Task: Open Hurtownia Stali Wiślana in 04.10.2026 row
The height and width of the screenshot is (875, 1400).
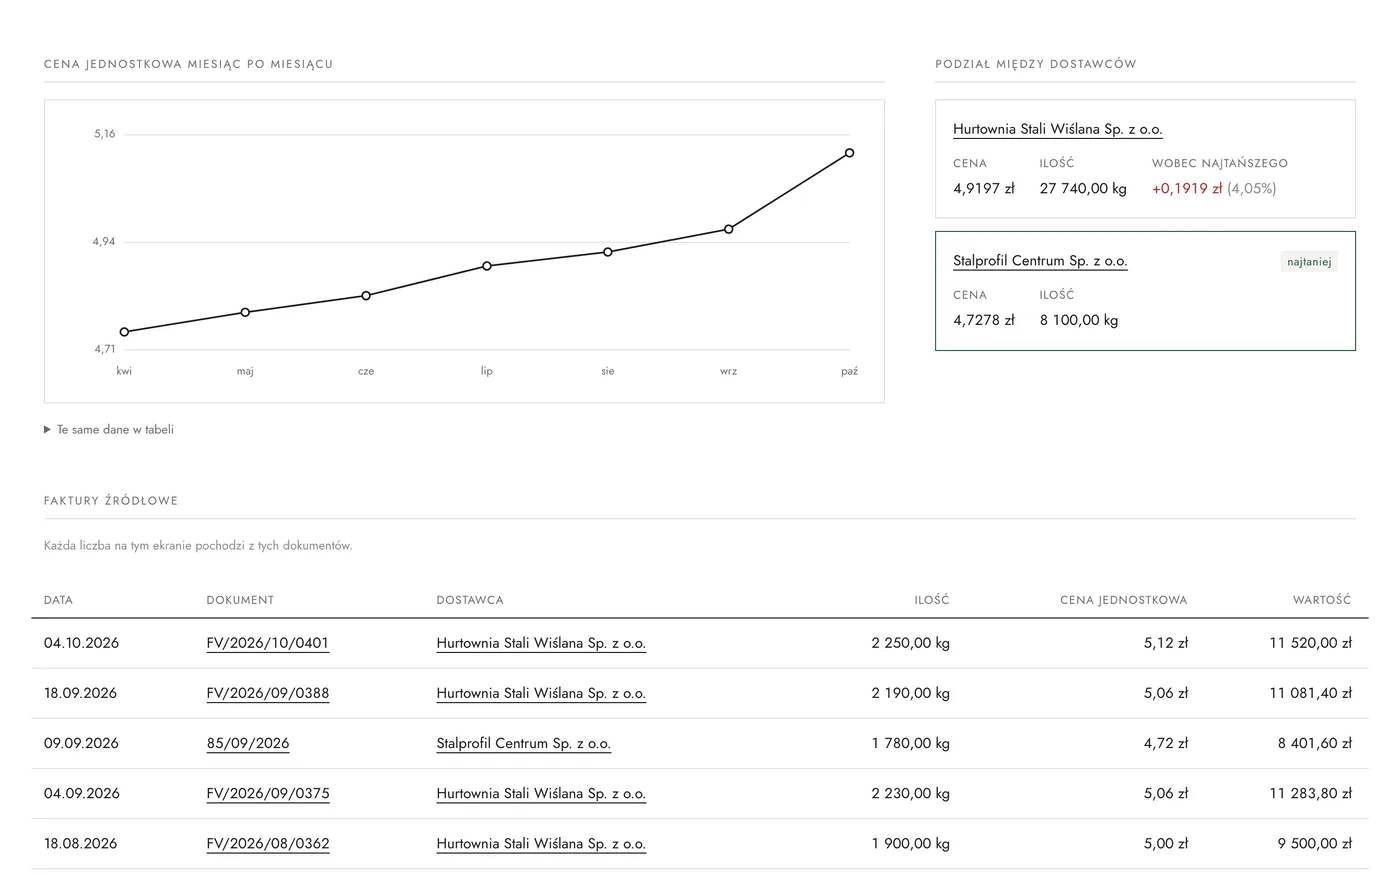Action: [x=541, y=643]
